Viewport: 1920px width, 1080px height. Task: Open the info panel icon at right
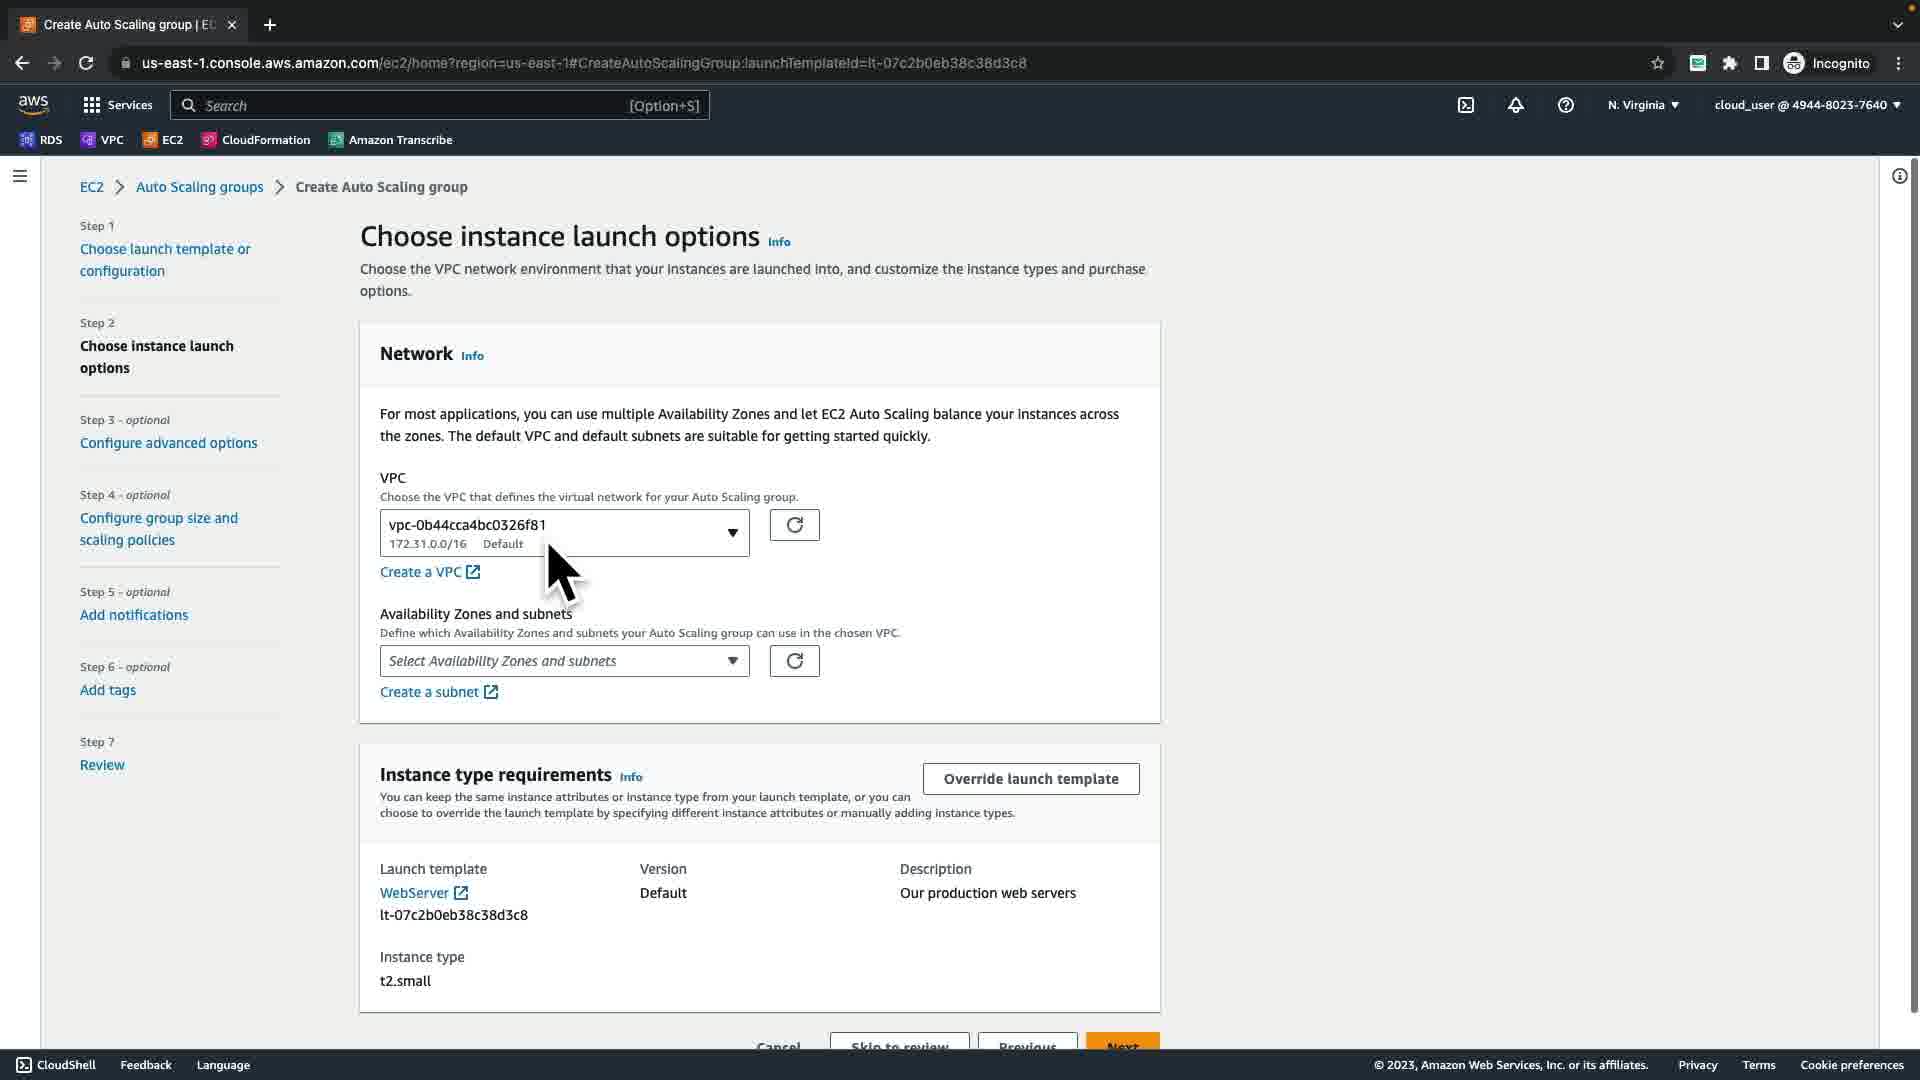1899,176
